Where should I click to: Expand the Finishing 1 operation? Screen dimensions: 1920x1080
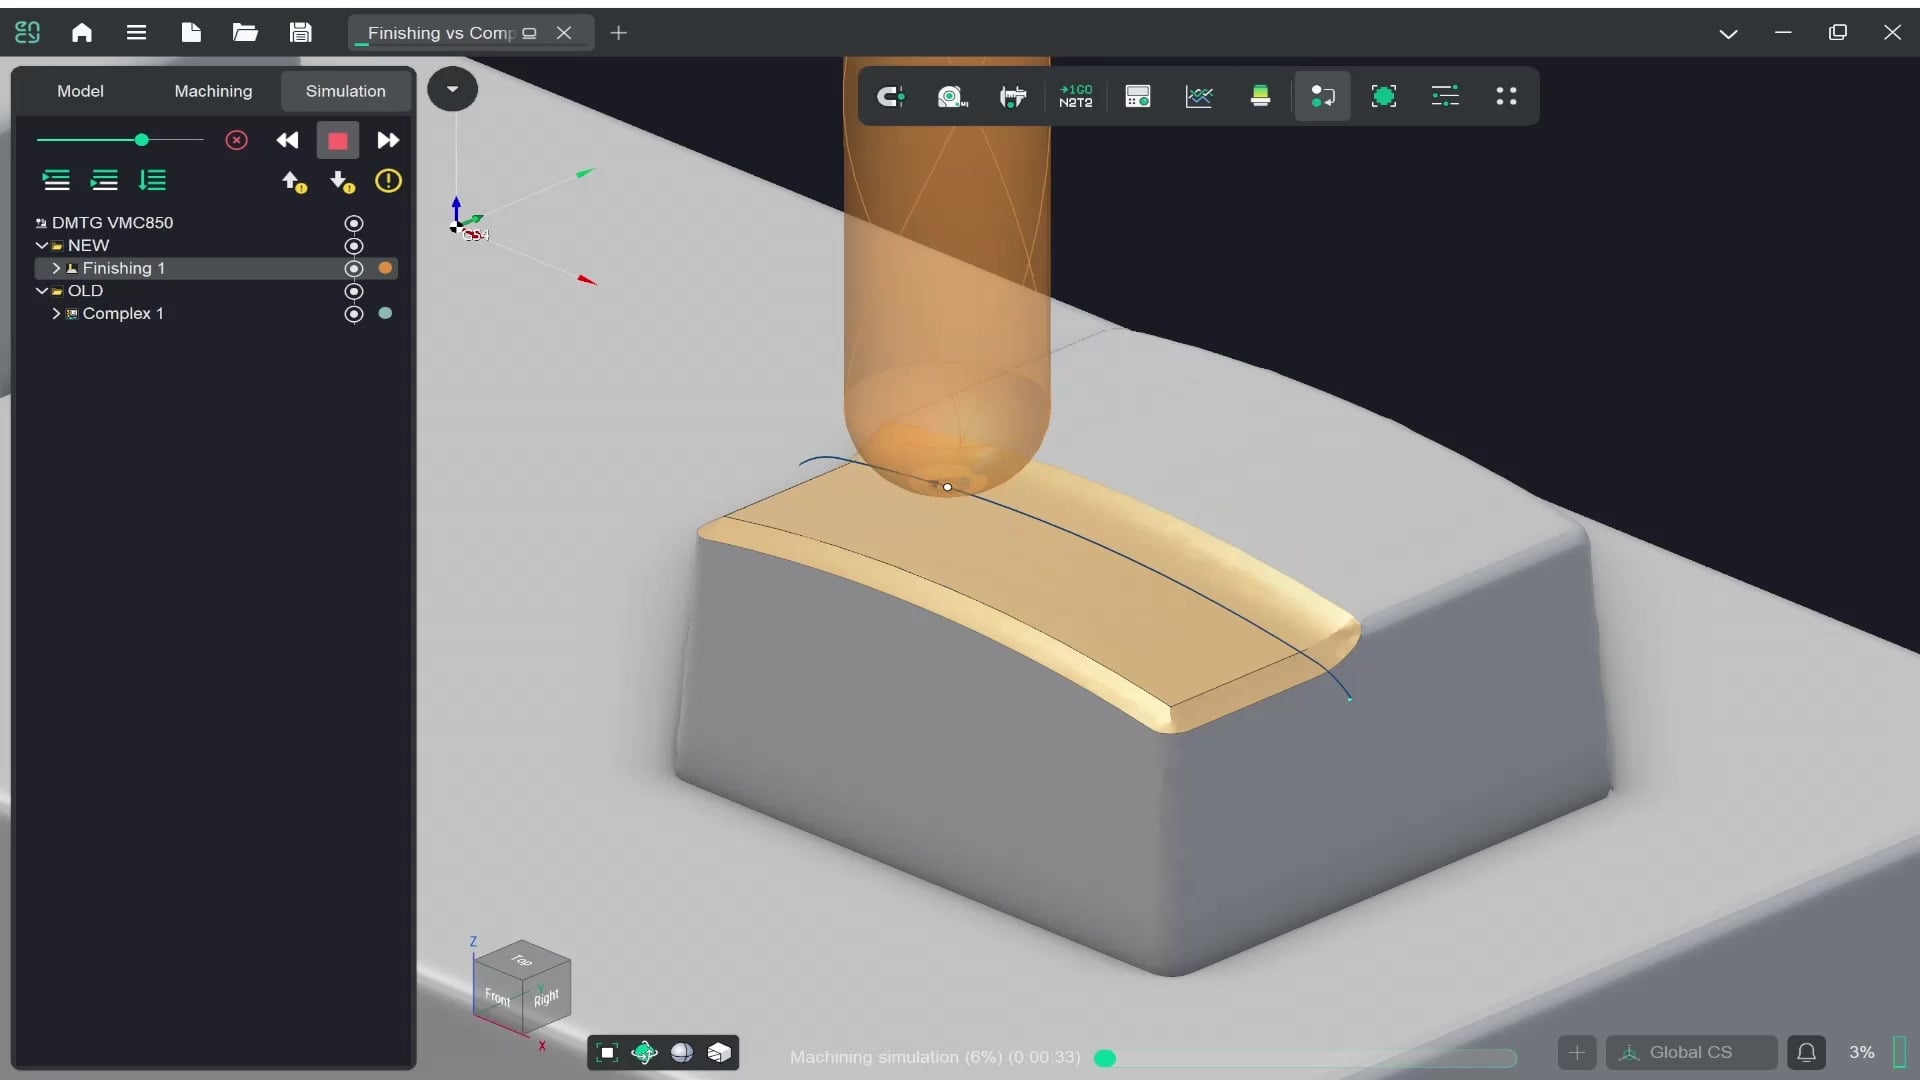click(x=56, y=268)
